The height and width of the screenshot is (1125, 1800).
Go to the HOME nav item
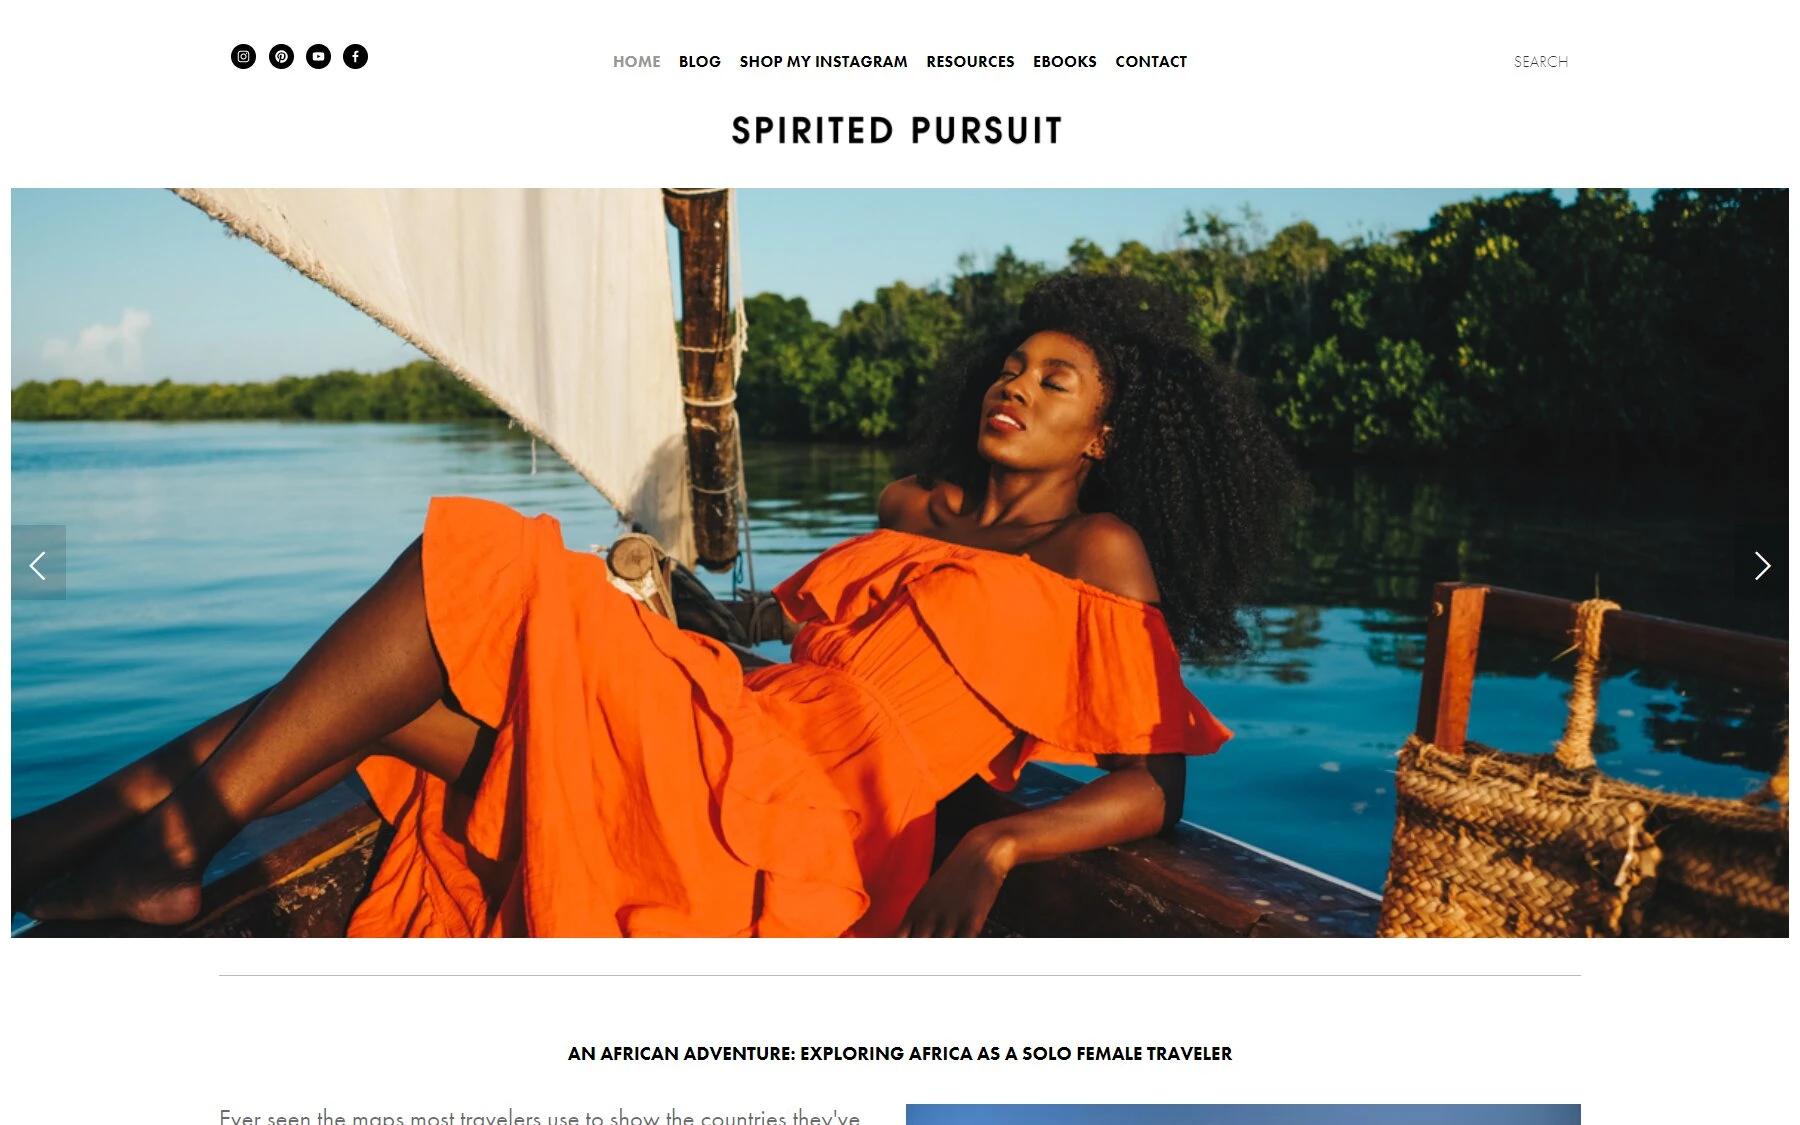click(636, 61)
